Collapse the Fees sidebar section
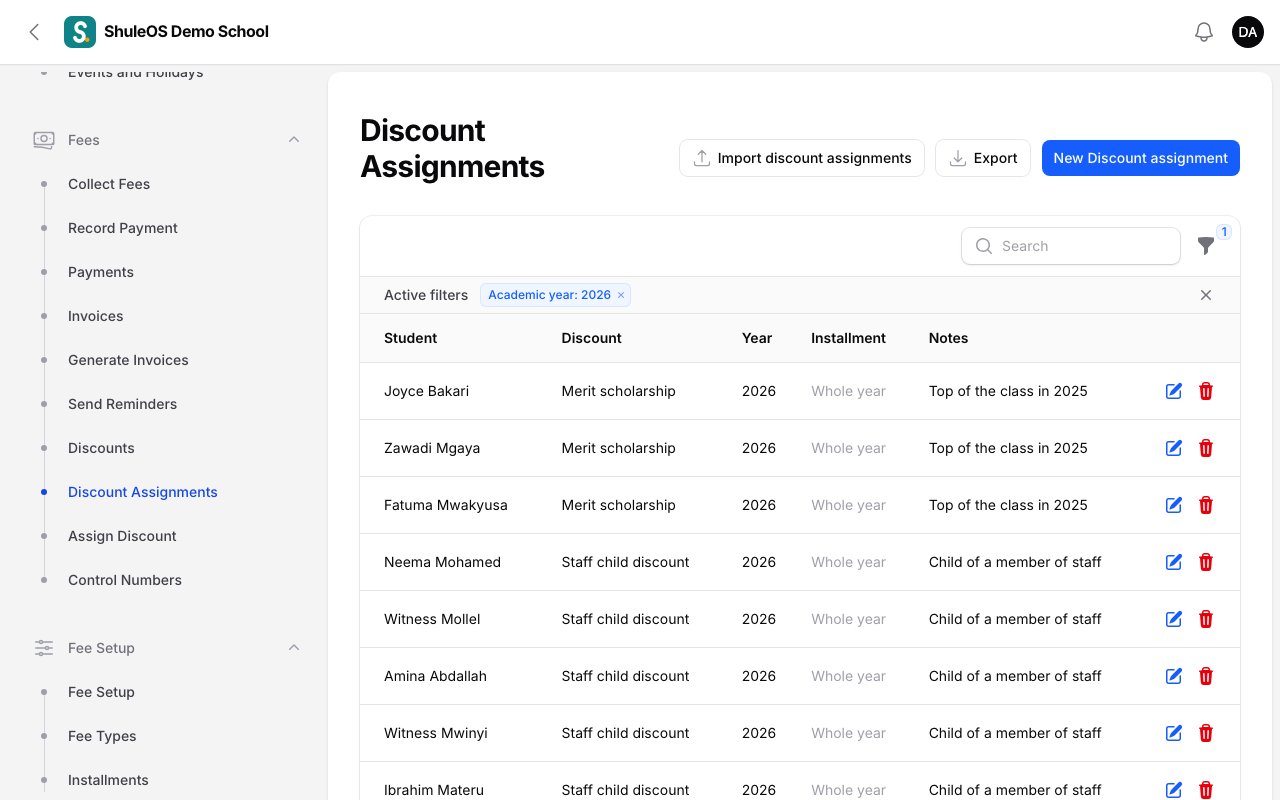The image size is (1280, 800). point(294,140)
